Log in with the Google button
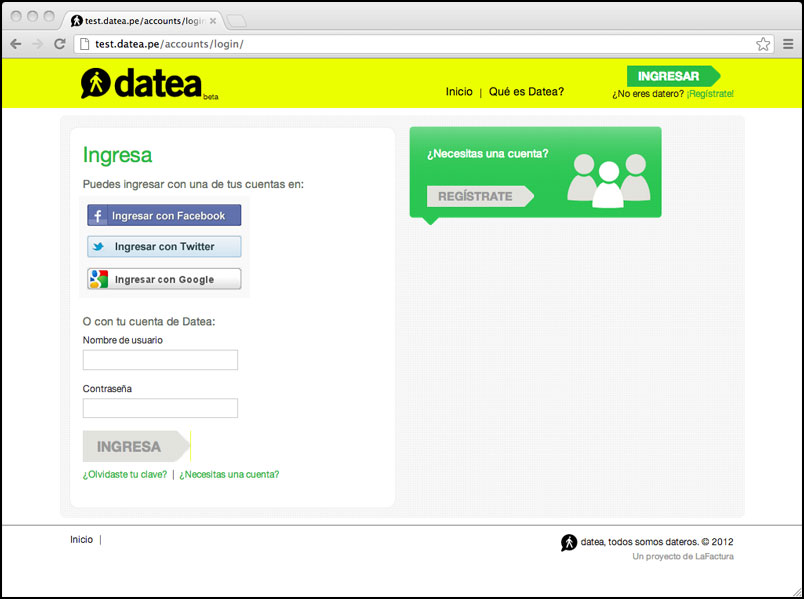The height and width of the screenshot is (599, 804). tap(164, 279)
